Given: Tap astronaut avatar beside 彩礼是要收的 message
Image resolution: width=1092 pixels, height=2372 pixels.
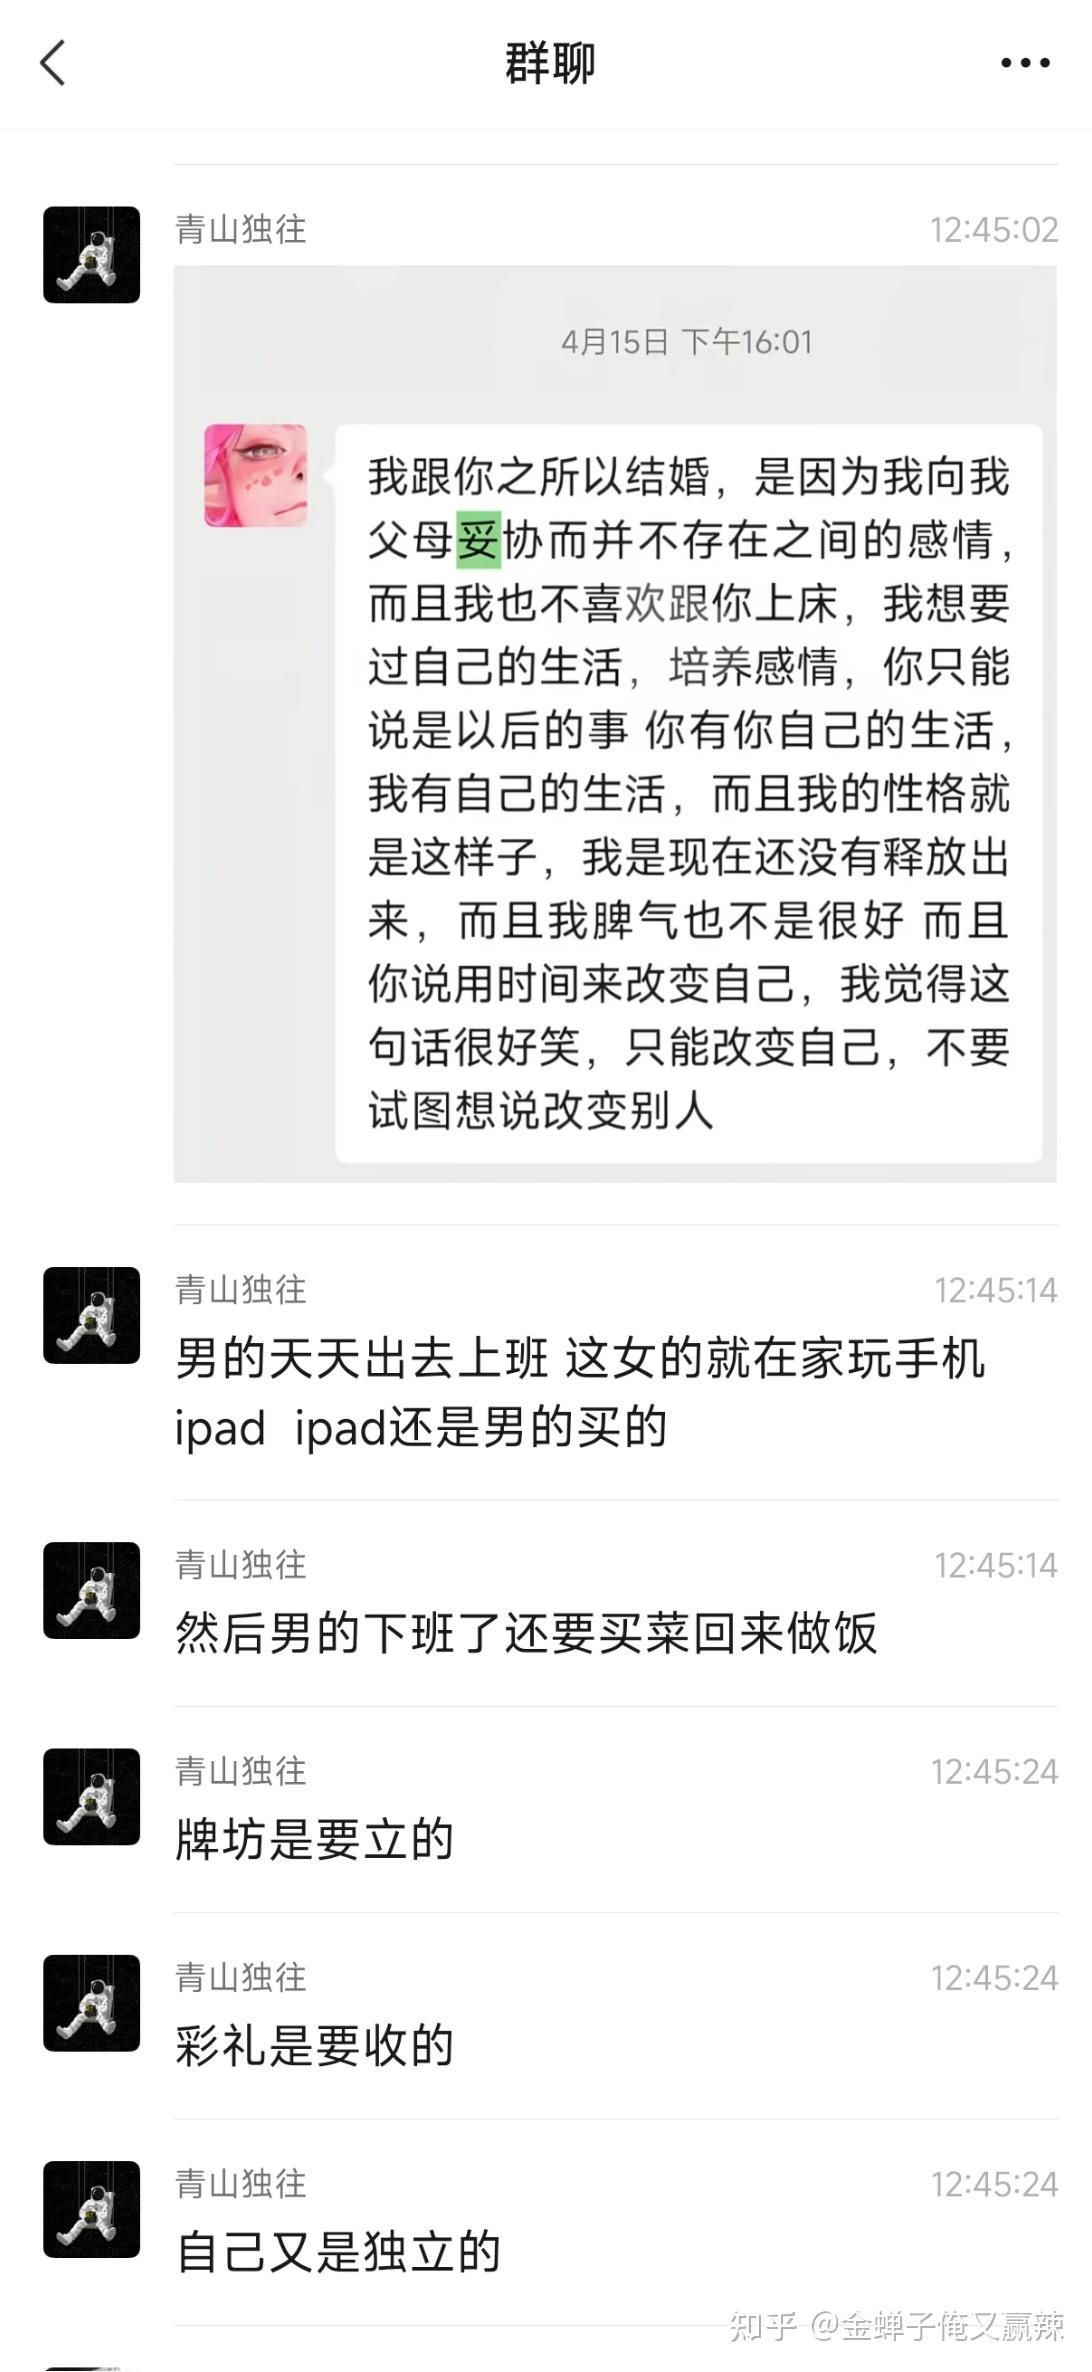Looking at the screenshot, I should (91, 2003).
